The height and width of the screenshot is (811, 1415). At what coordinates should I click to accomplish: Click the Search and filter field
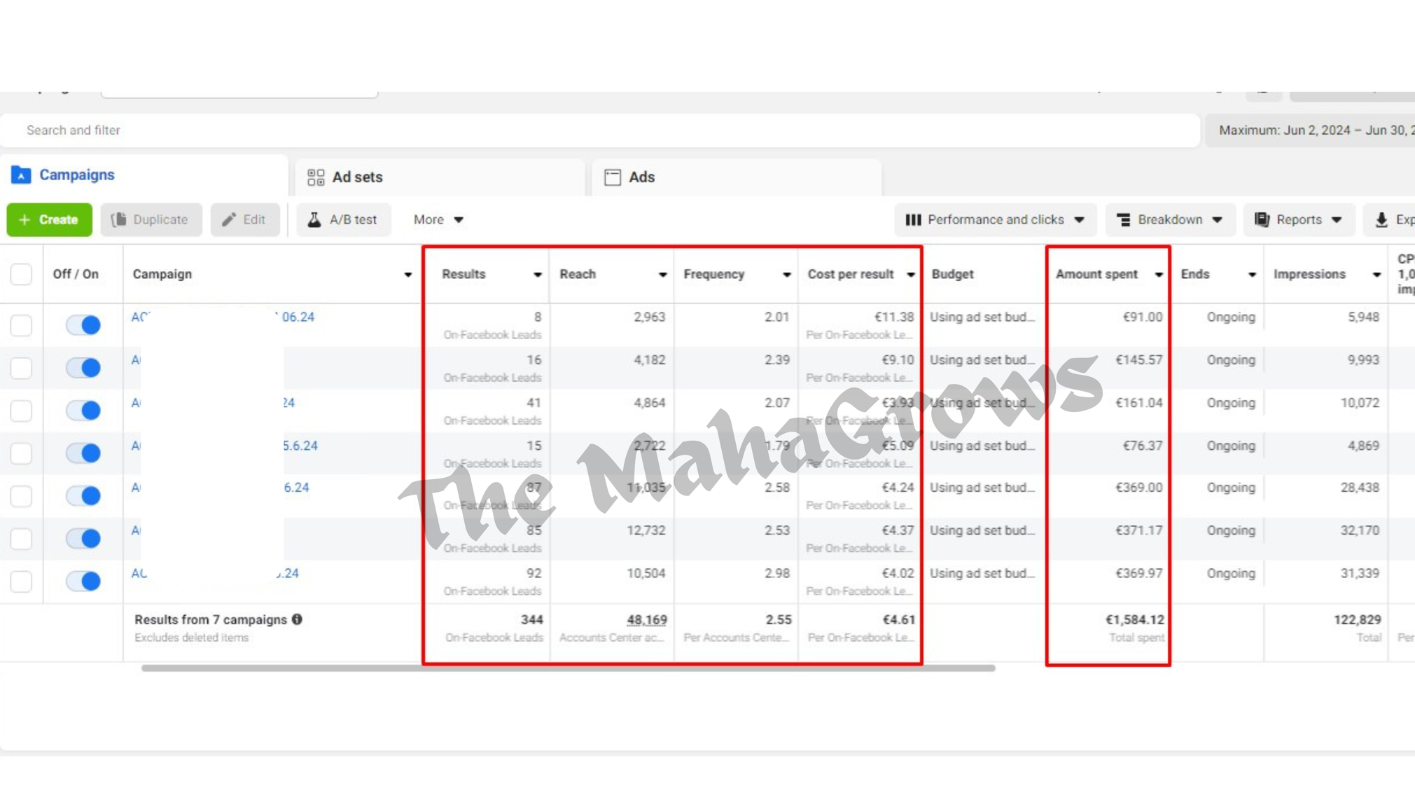pyautogui.click(x=600, y=130)
